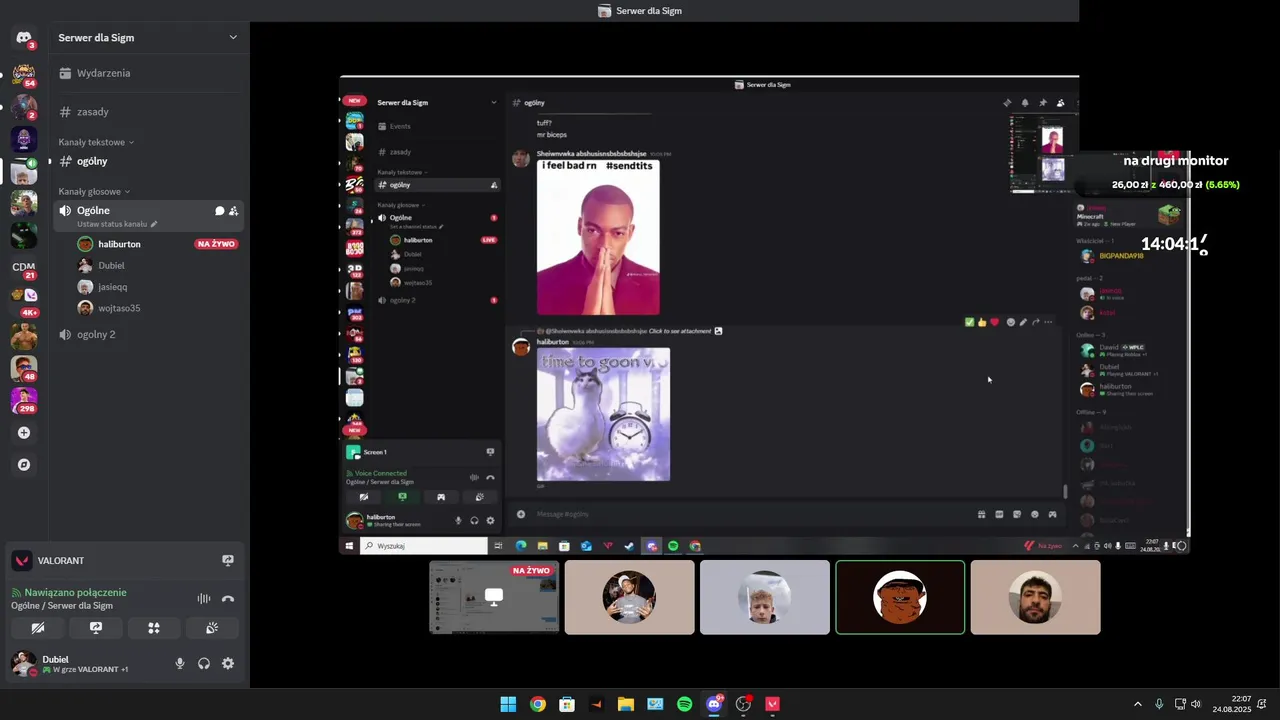Click the Add a Server plus icon
Image resolution: width=1280 pixels, height=720 pixels.
coord(24,433)
